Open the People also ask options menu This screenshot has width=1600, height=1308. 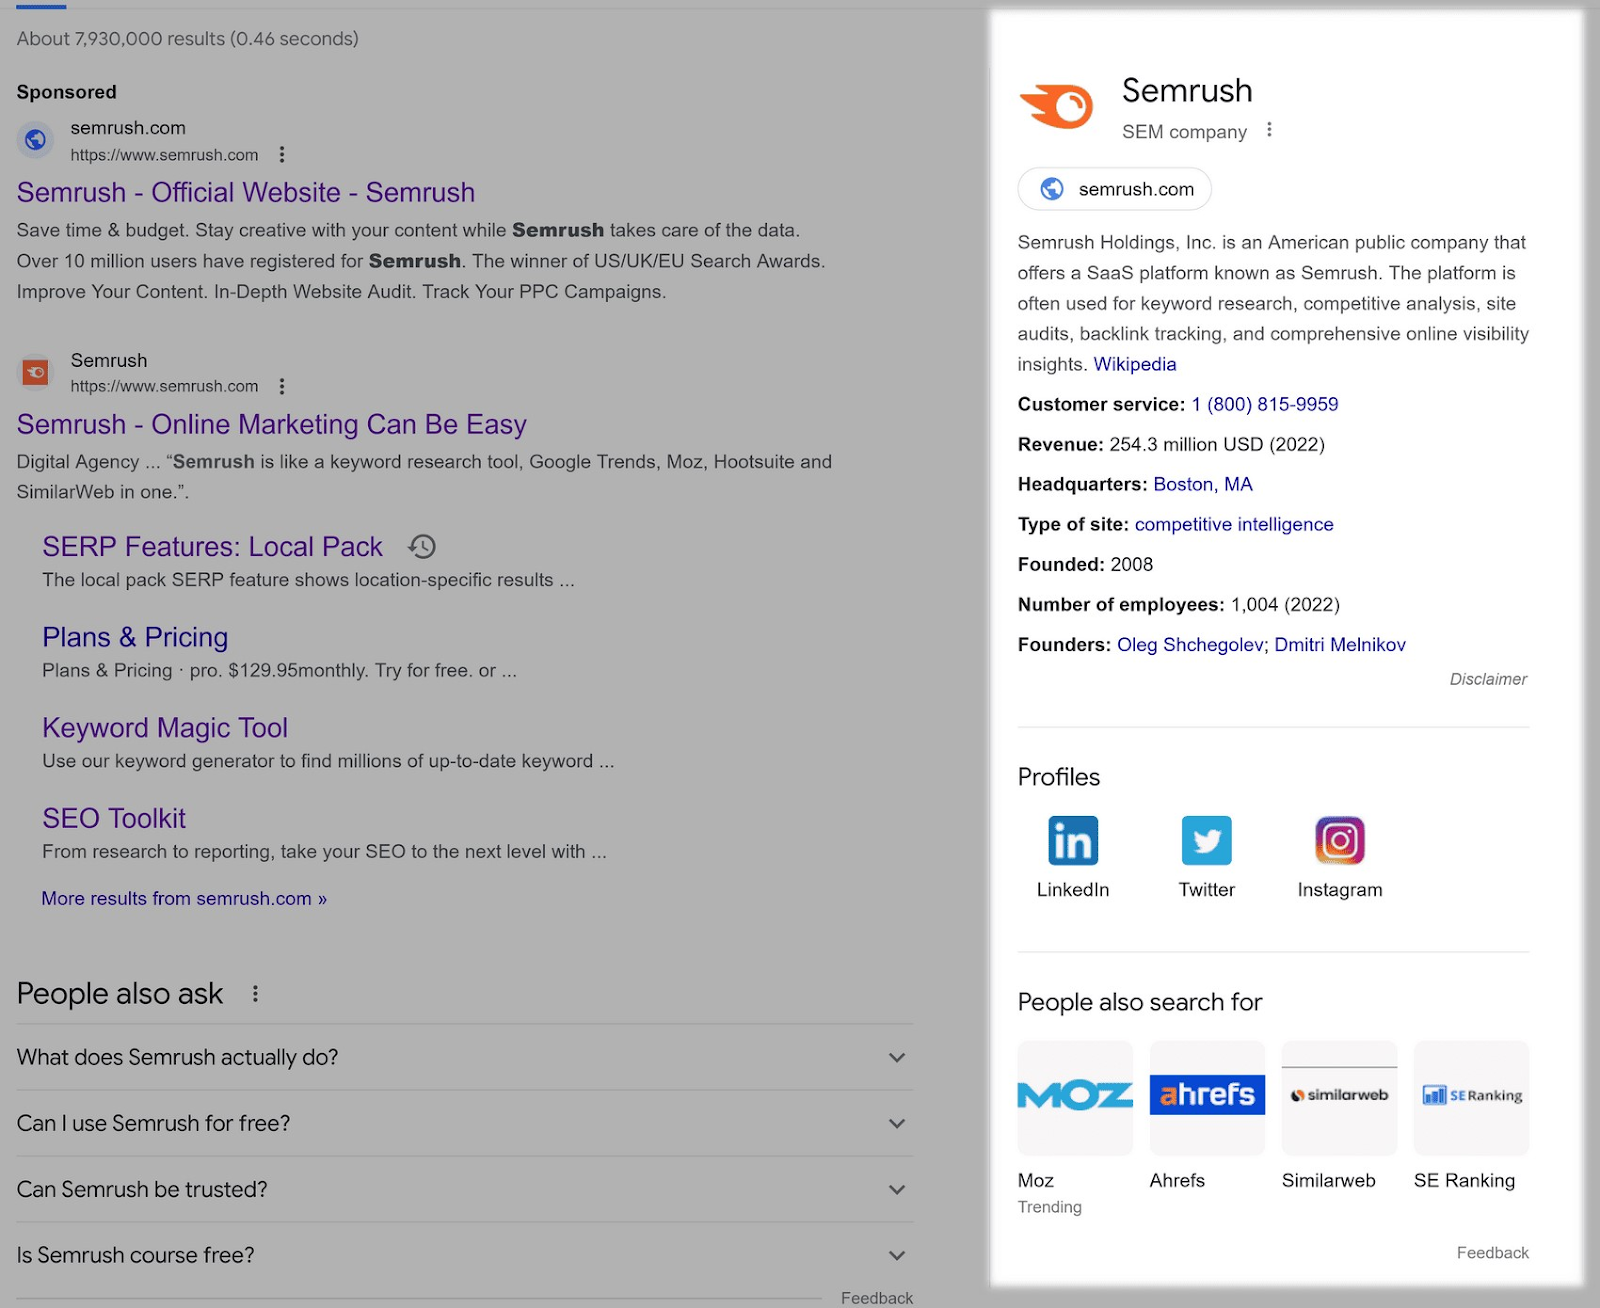(x=255, y=993)
